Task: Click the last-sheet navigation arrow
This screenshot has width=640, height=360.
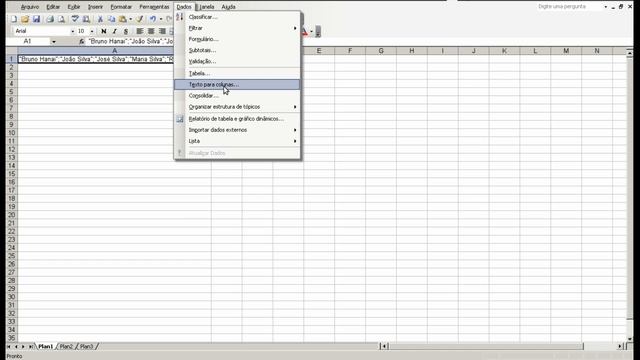Action: point(31,347)
